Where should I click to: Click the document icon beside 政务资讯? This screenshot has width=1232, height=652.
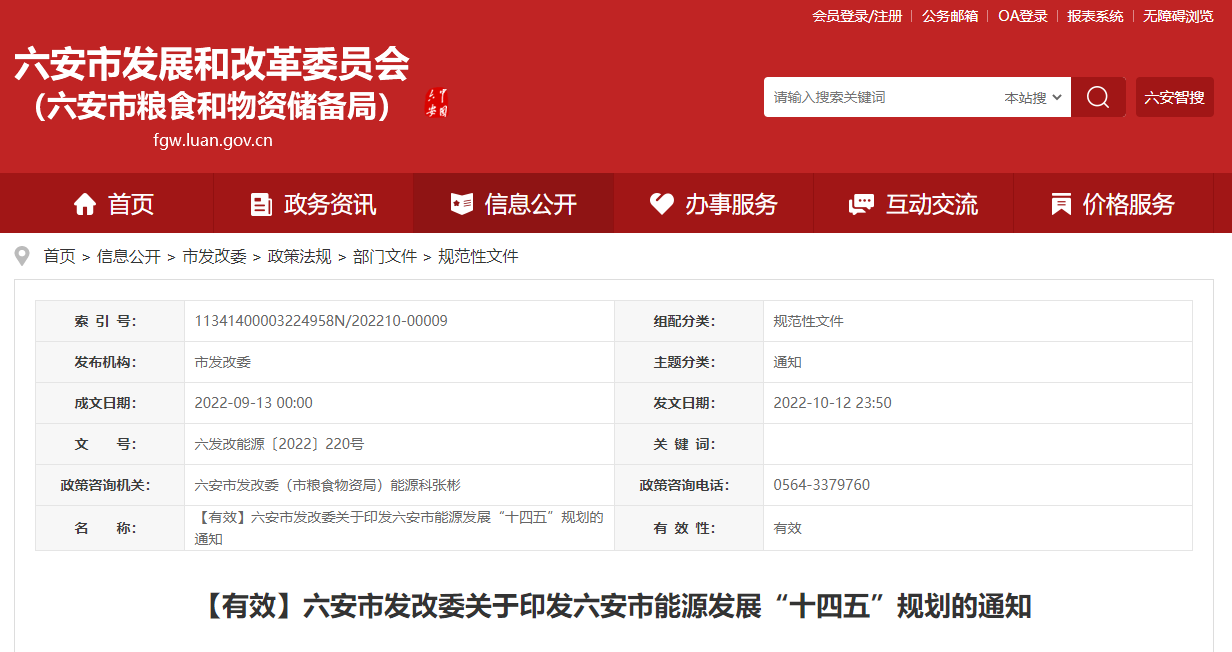(262, 203)
